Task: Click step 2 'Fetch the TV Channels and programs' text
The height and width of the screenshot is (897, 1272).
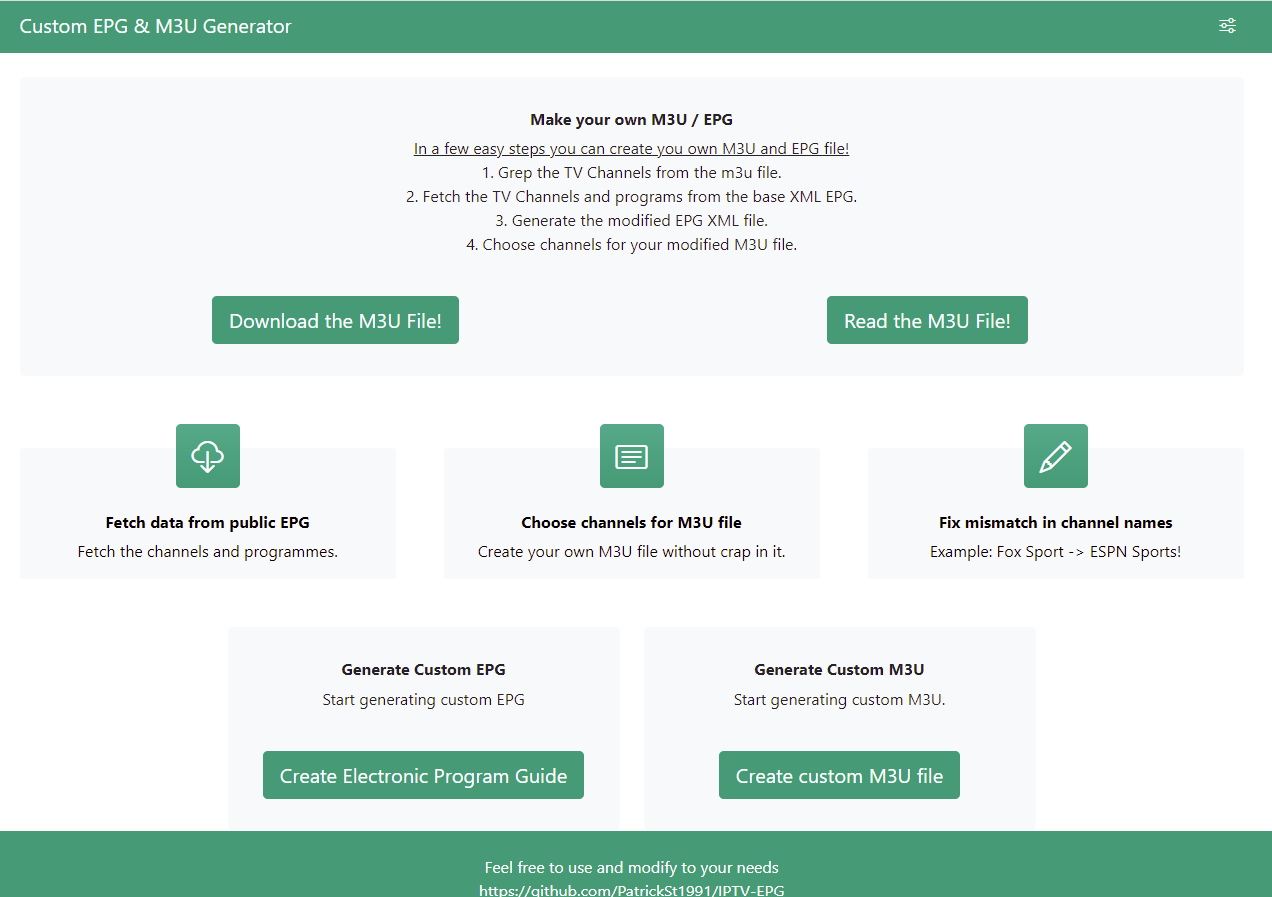Action: pos(632,196)
